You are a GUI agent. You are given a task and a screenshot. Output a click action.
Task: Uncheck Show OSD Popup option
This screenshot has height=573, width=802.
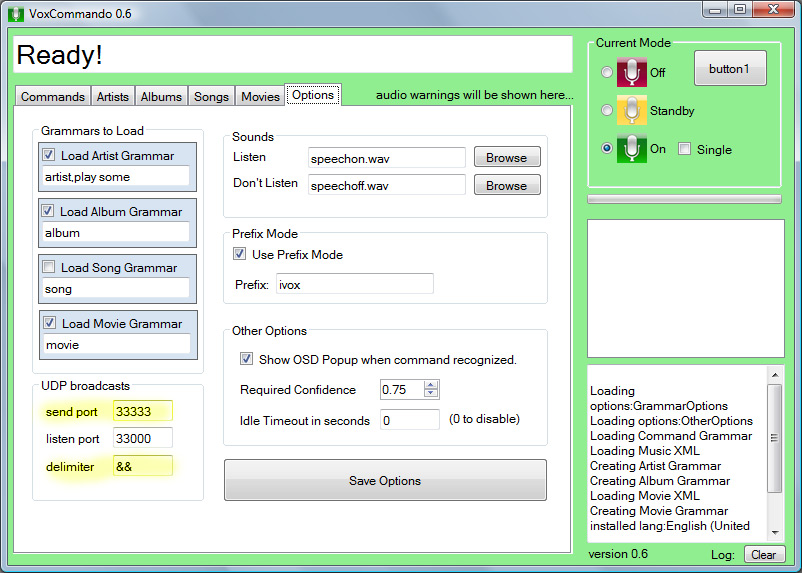(x=247, y=359)
